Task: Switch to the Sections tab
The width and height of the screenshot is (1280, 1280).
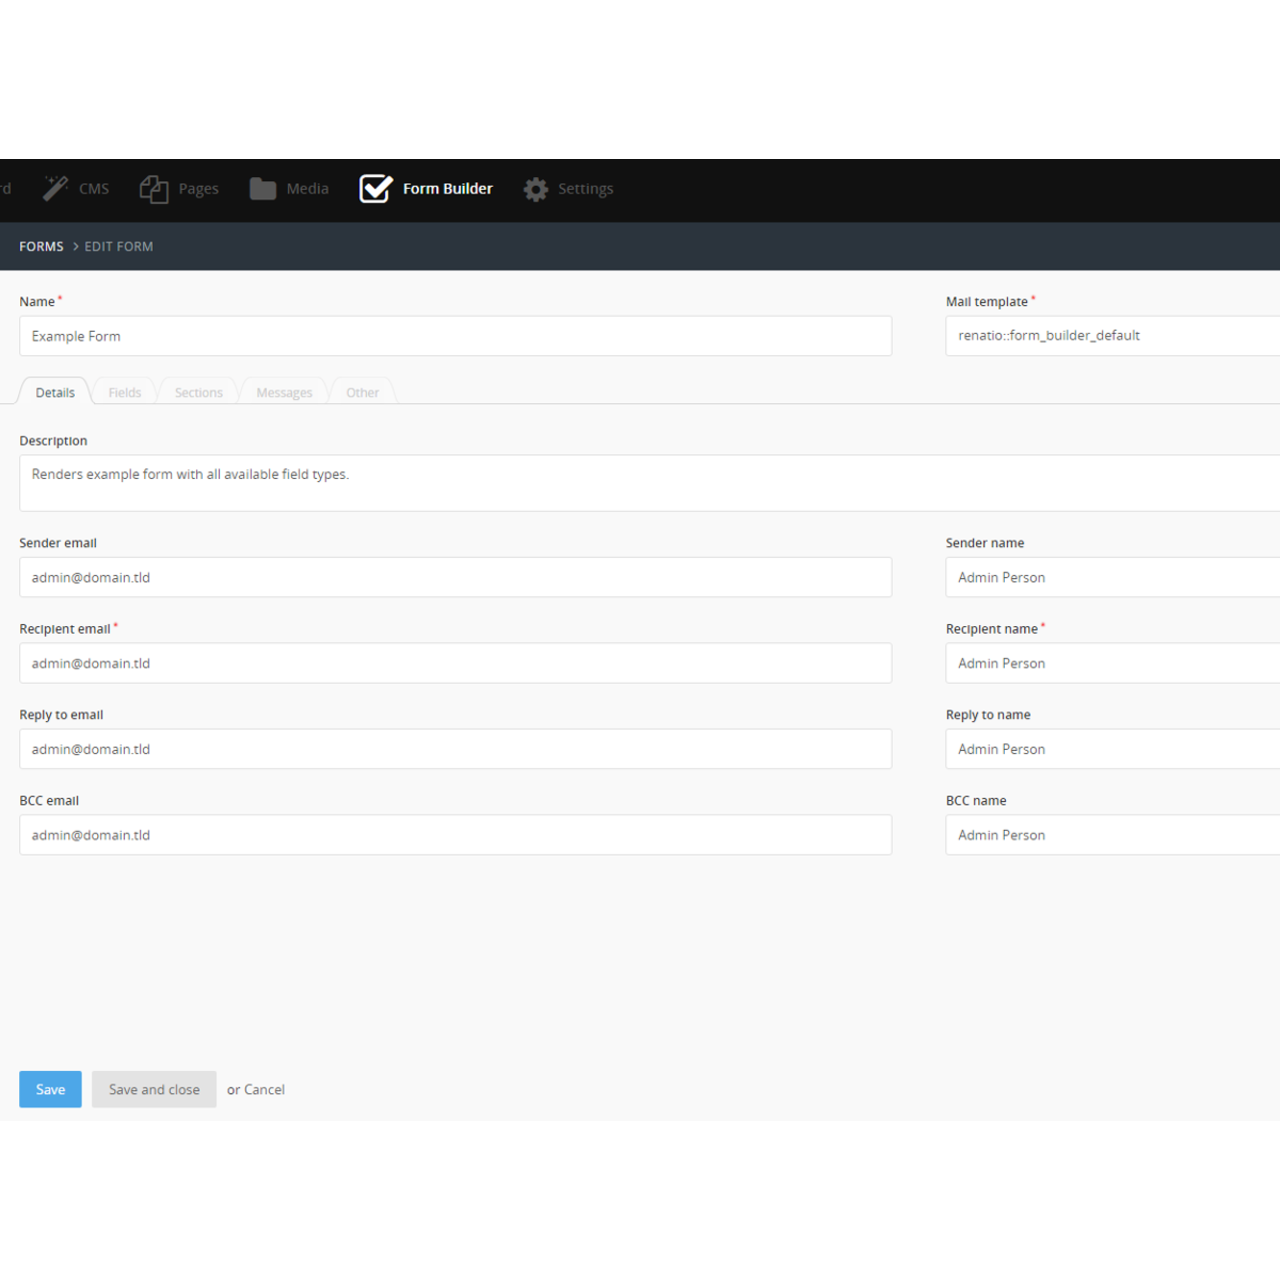Action: (x=199, y=392)
